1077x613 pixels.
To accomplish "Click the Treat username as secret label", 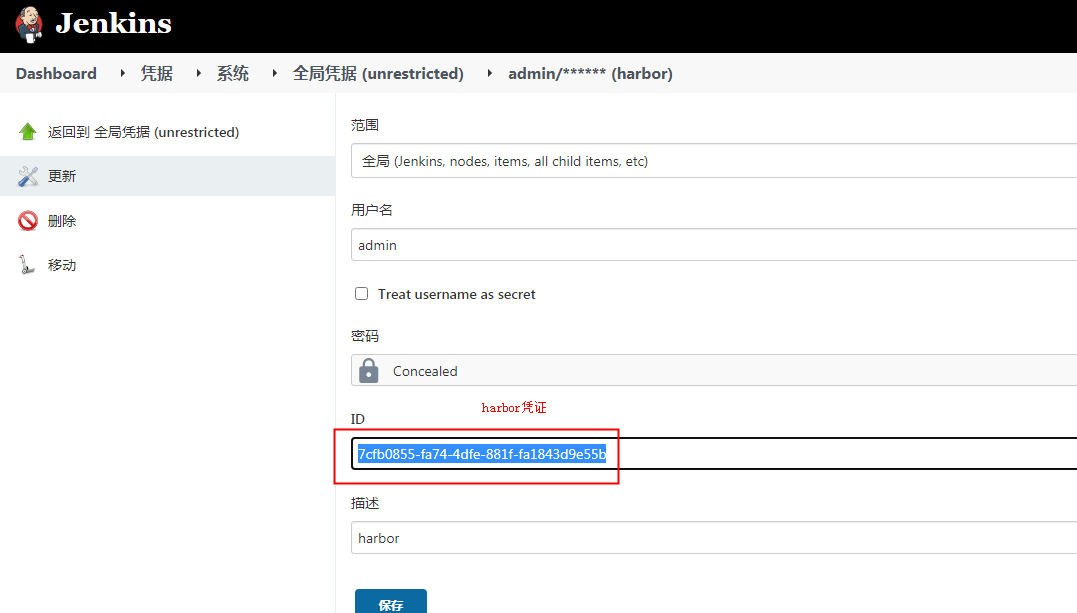I will [457, 294].
